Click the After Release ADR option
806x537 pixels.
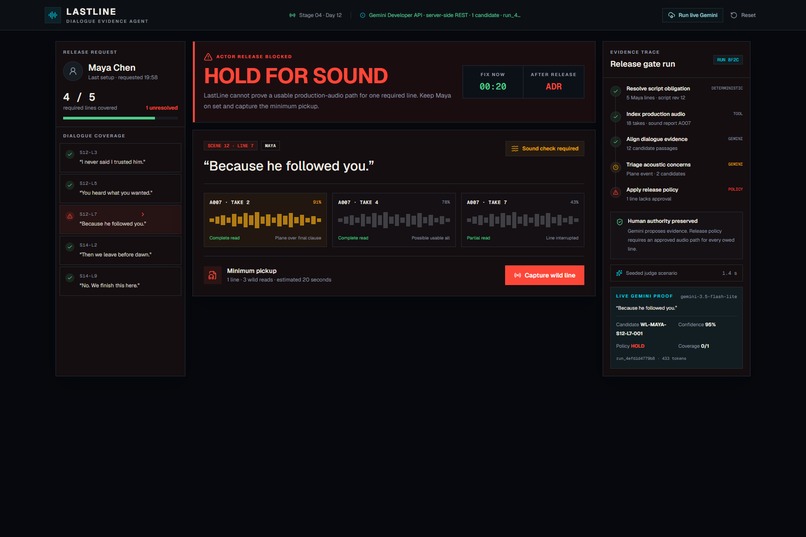click(x=554, y=82)
